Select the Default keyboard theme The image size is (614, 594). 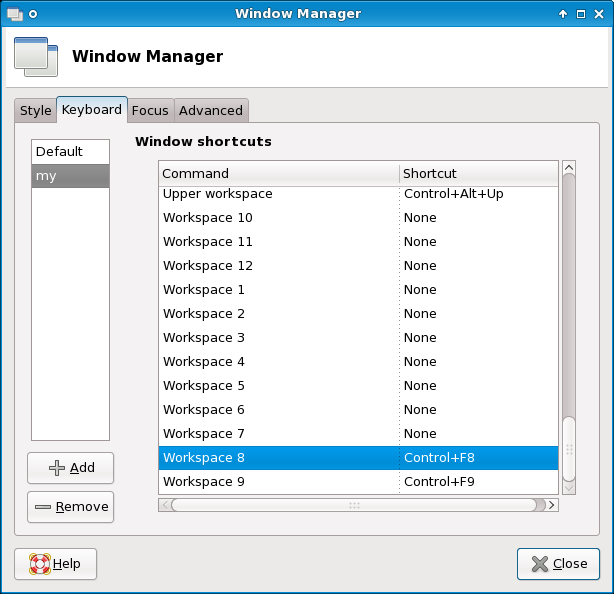70,152
